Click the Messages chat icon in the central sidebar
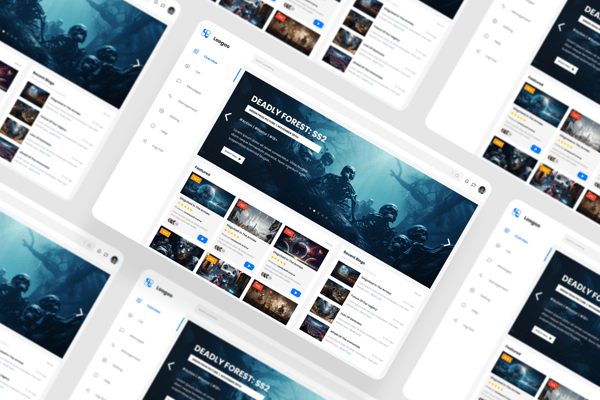 179,81
